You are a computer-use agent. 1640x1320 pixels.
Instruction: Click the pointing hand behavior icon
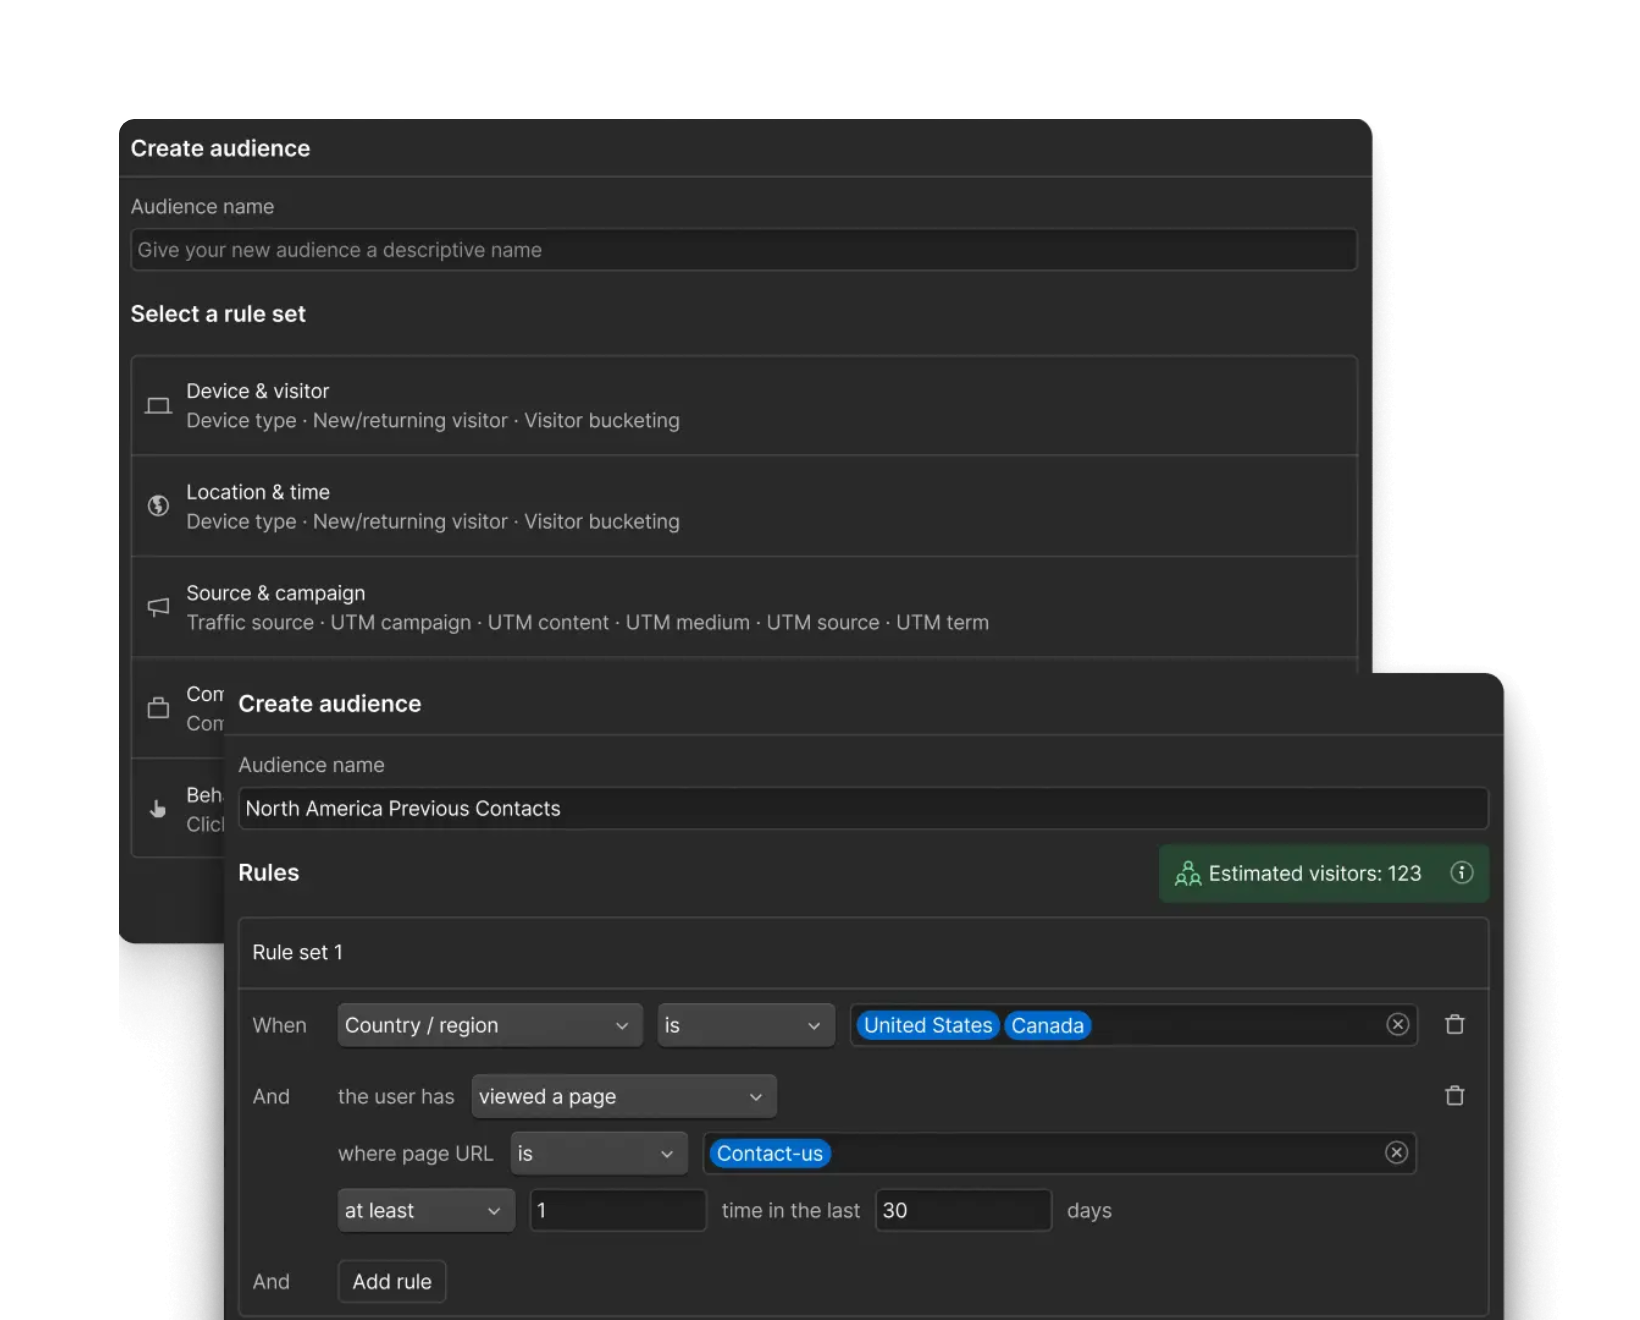(x=158, y=809)
